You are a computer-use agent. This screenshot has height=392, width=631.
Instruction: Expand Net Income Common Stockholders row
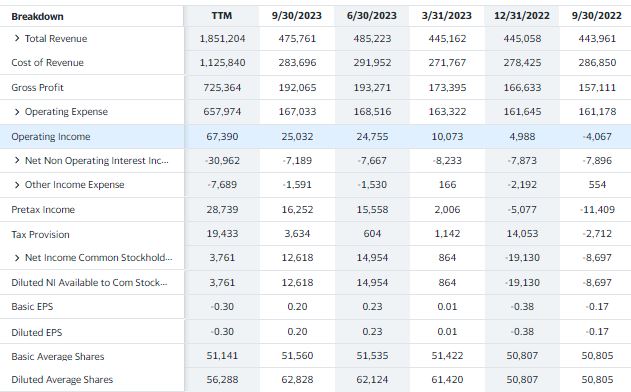pos(16,258)
